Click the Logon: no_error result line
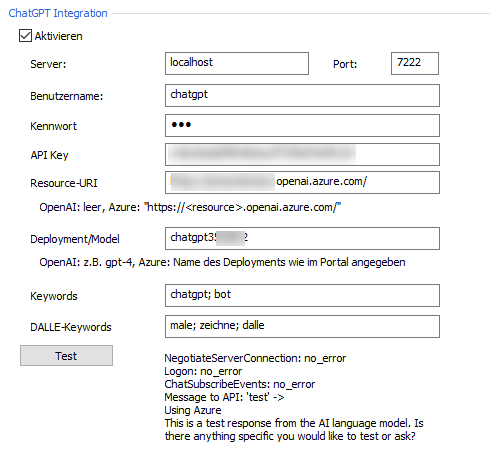The width and height of the screenshot is (490, 469). 203,371
